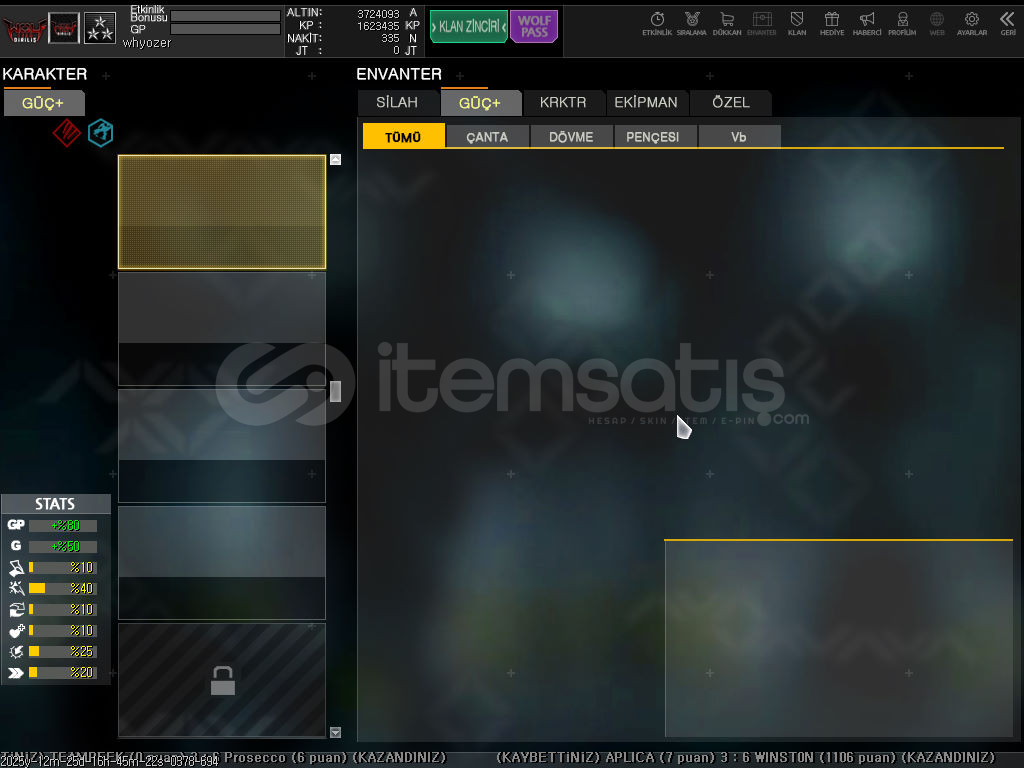Select the blue human soldier icon
The image size is (1024, 768).
pos(100,133)
